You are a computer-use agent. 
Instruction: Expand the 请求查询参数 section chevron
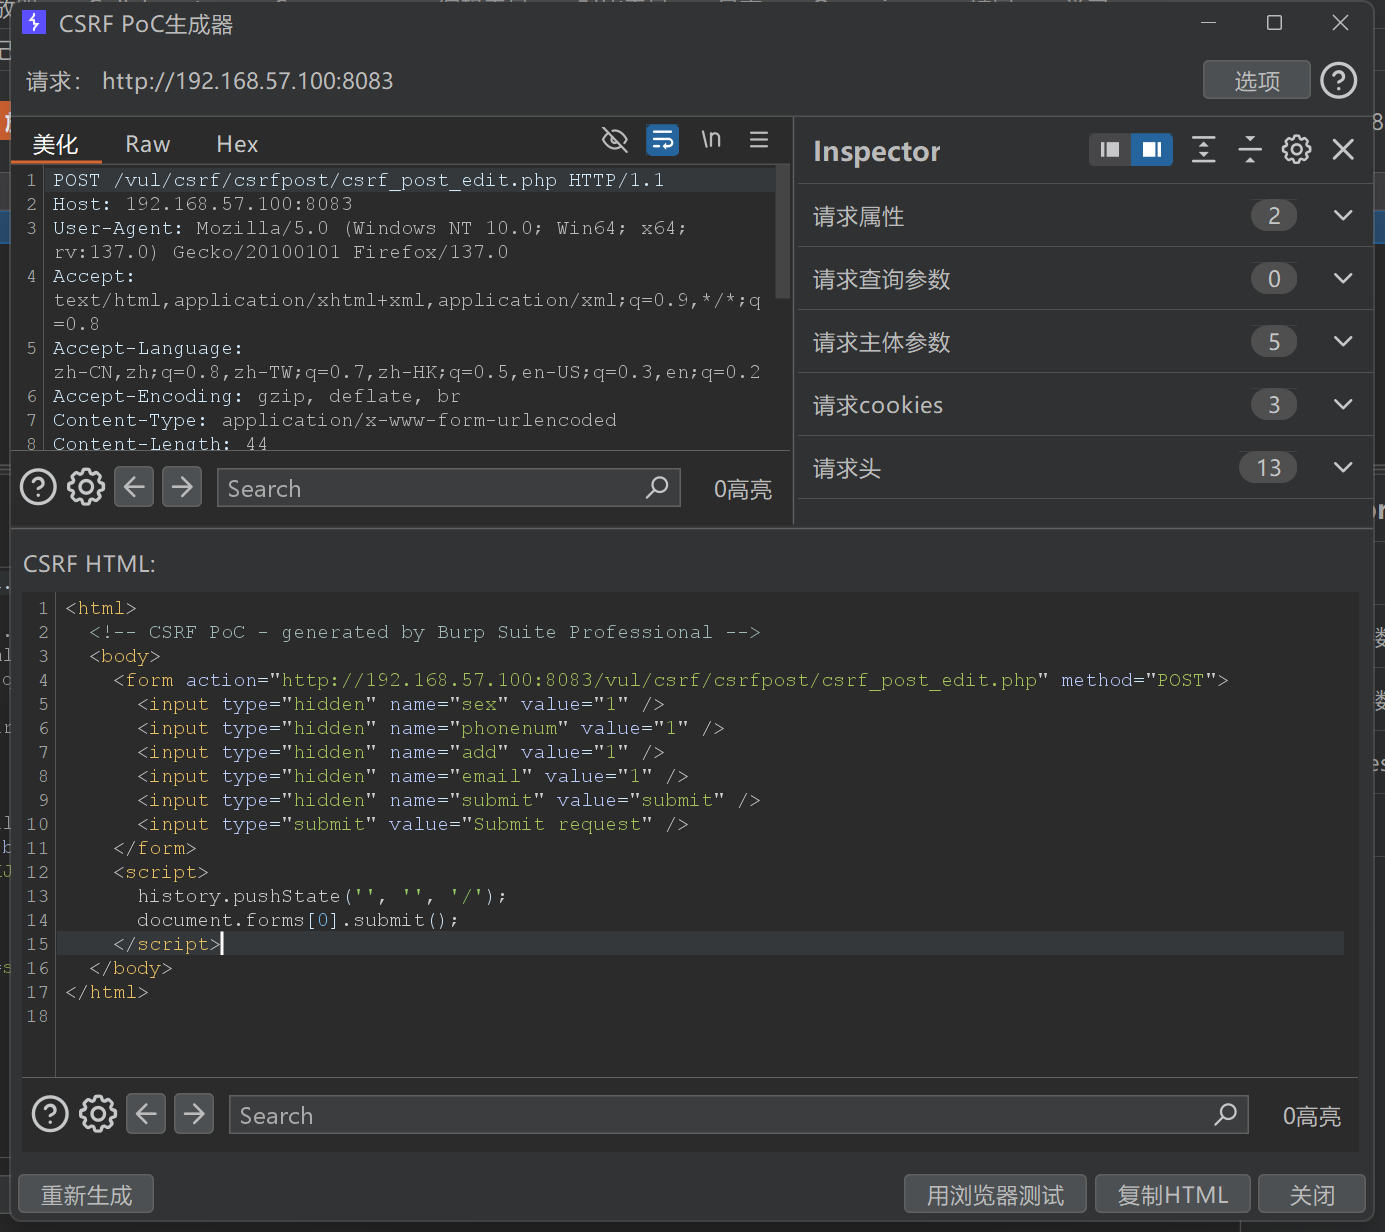click(1343, 279)
